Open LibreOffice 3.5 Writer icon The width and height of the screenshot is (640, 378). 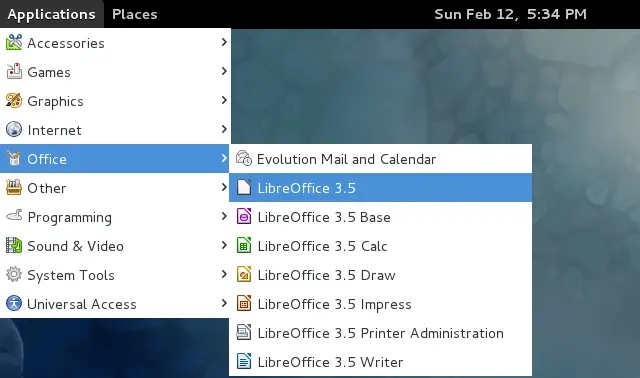point(244,361)
